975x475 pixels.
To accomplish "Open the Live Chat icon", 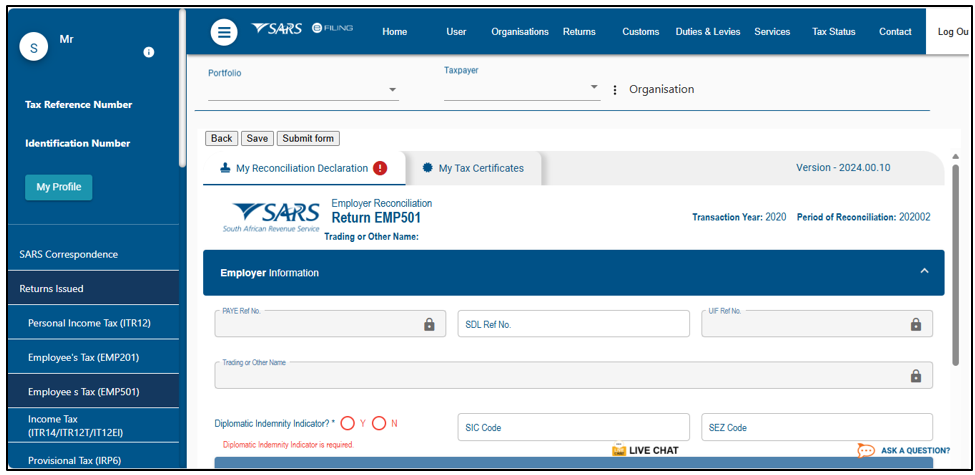I will (619, 450).
